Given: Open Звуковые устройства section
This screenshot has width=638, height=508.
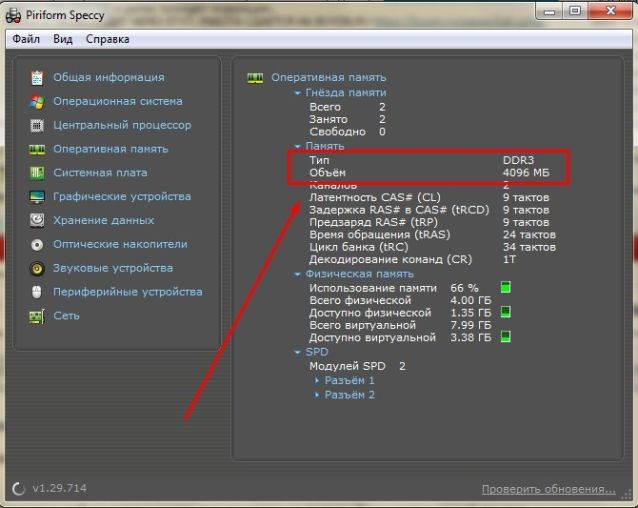Looking at the screenshot, I should (113, 268).
